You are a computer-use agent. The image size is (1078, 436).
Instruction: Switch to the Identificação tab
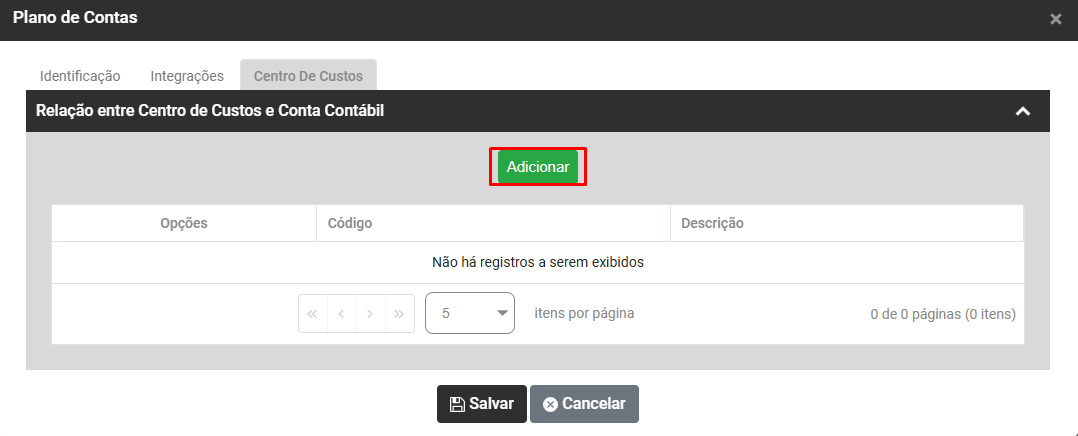pyautogui.click(x=80, y=76)
